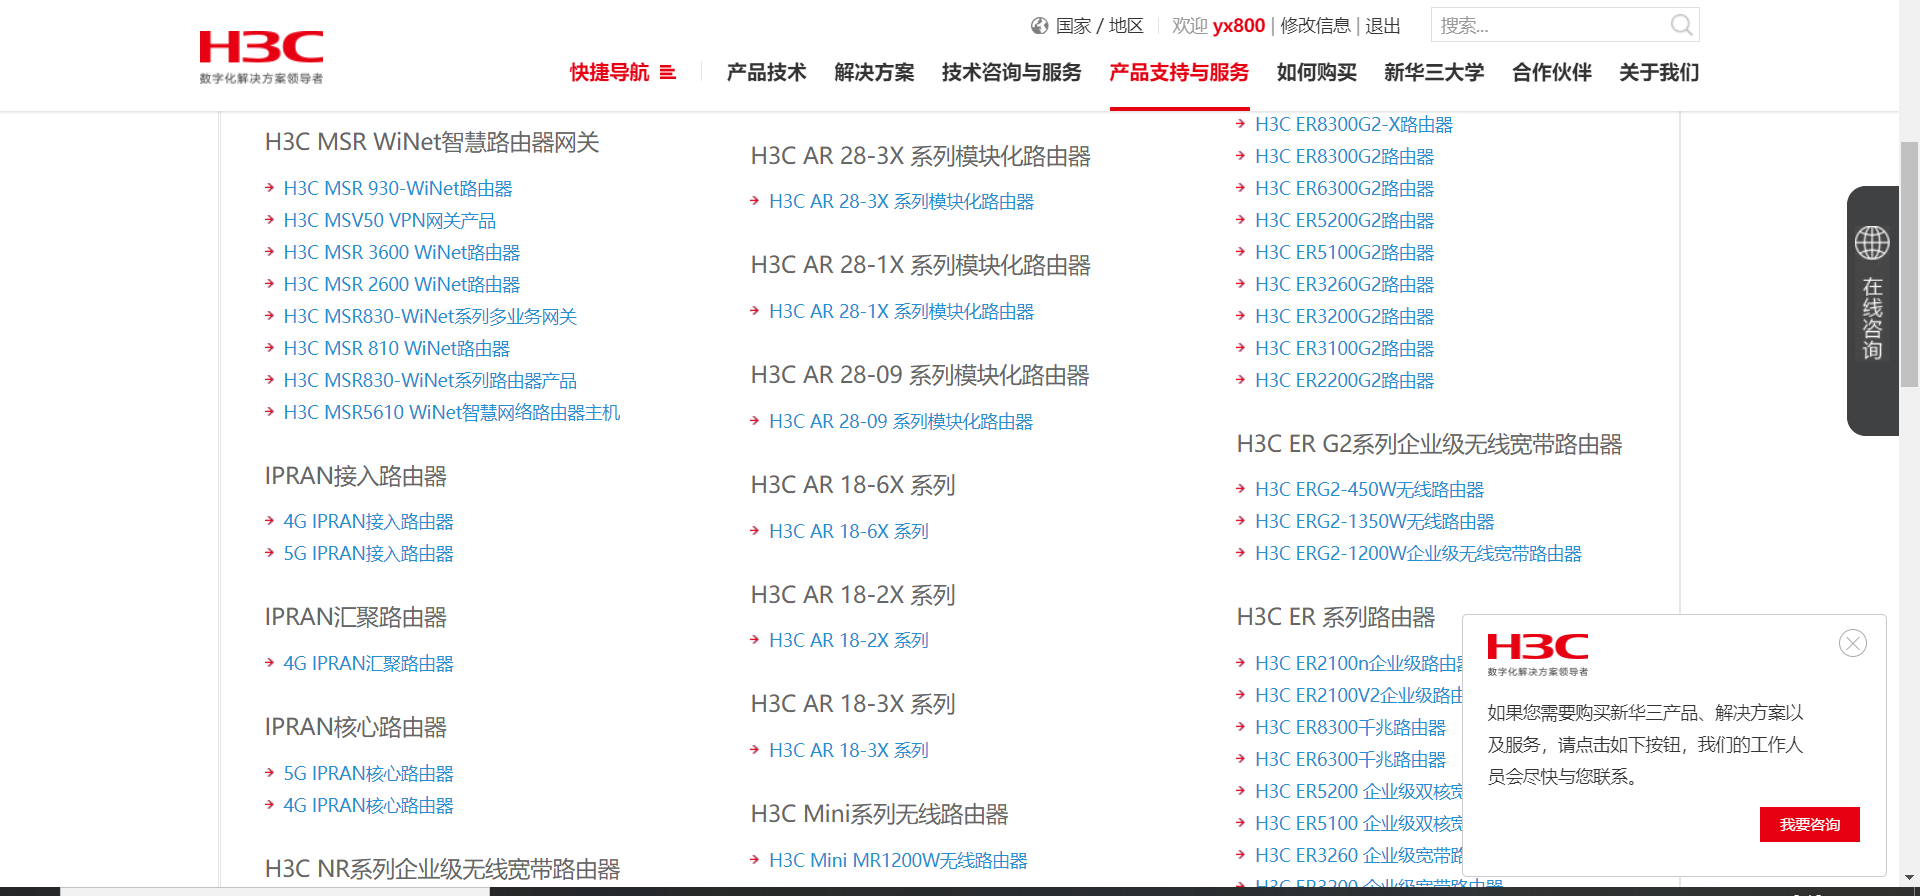Click the H3C NR系列企业级无线宽带路由器 heading
This screenshot has height=896, width=1920.
pyautogui.click(x=443, y=869)
